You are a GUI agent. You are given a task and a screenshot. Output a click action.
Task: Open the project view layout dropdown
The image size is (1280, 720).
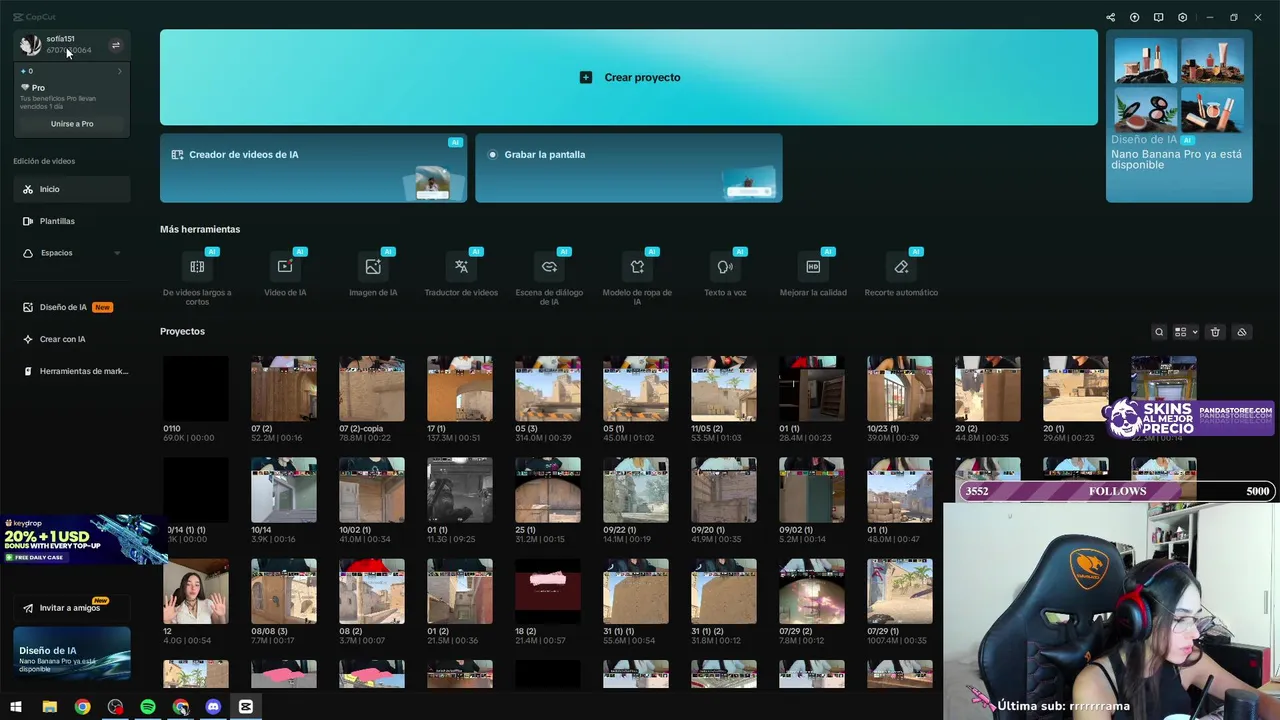1186,332
